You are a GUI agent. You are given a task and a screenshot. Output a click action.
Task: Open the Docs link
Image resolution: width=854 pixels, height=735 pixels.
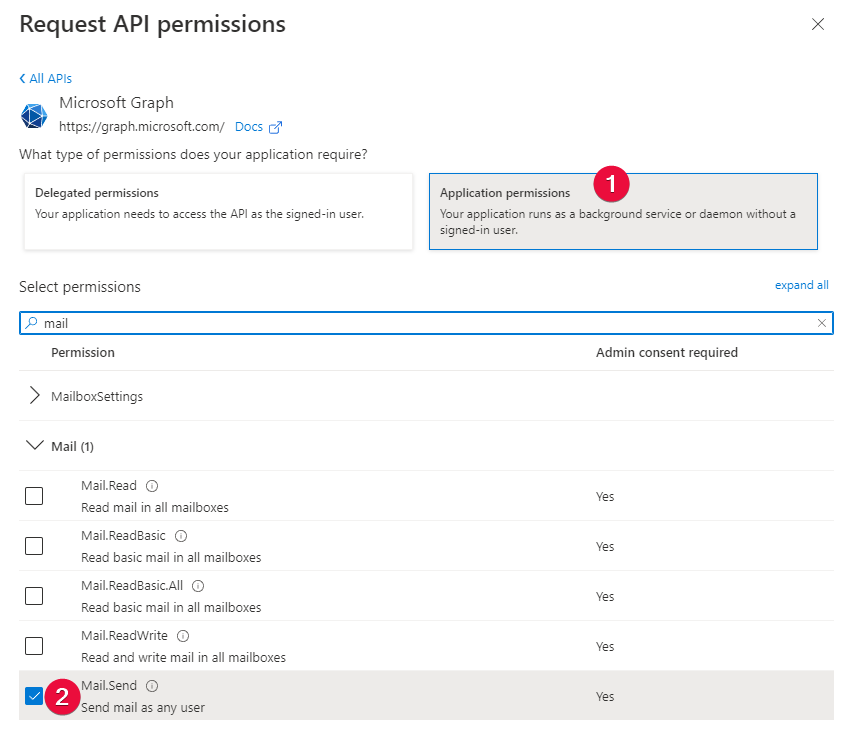click(249, 127)
